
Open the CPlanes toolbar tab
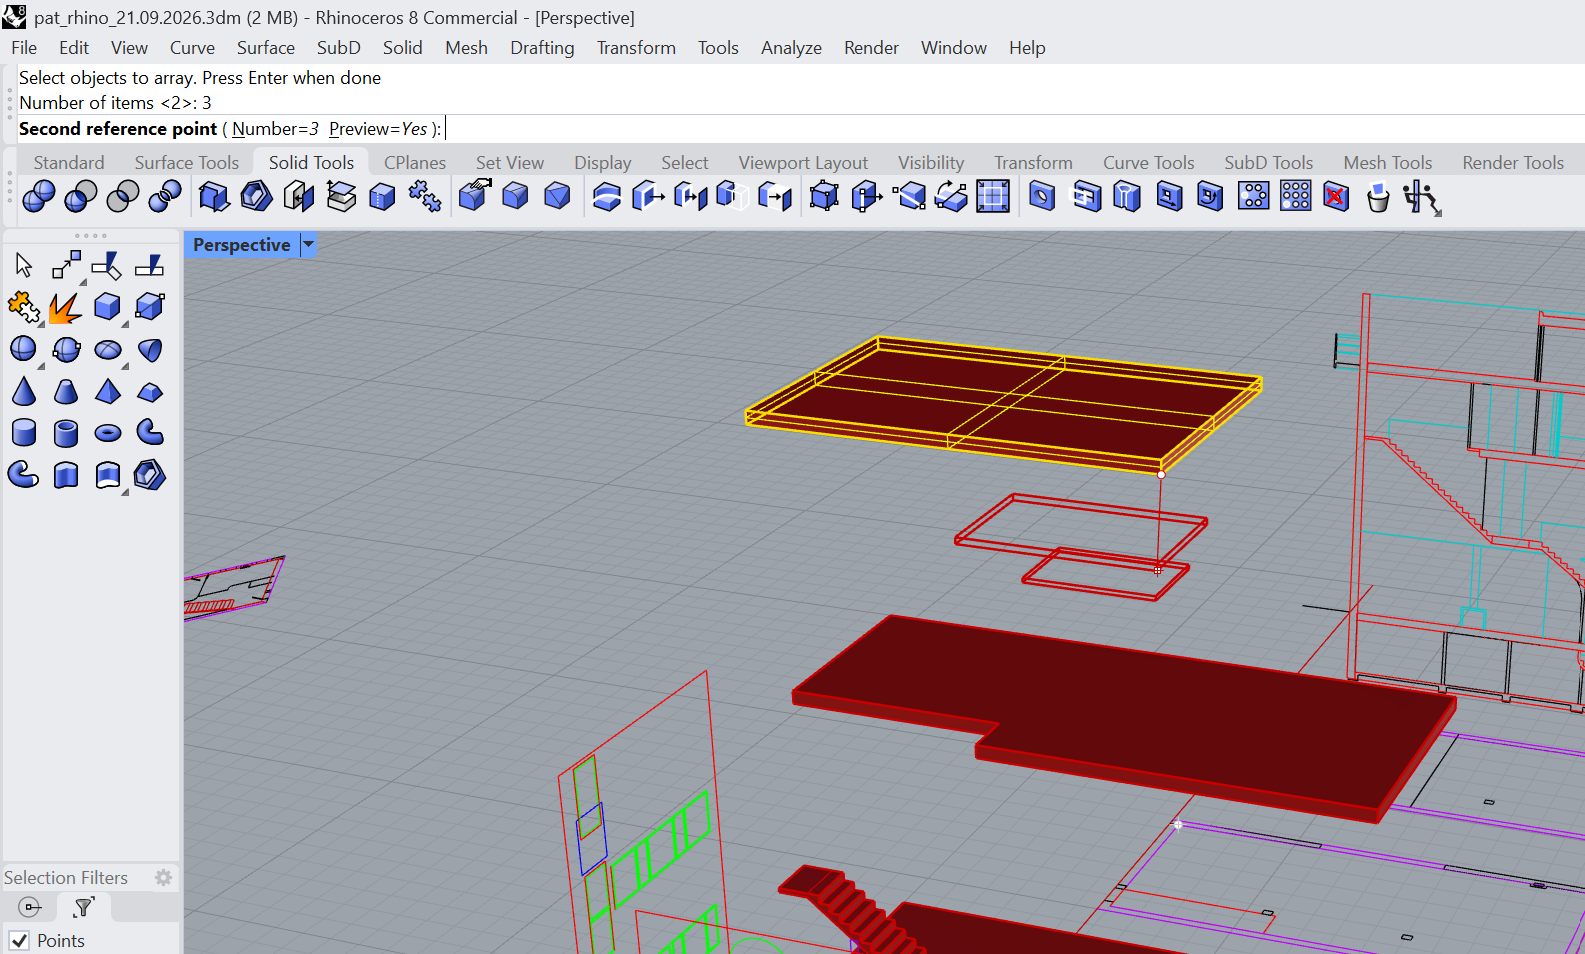tap(415, 163)
